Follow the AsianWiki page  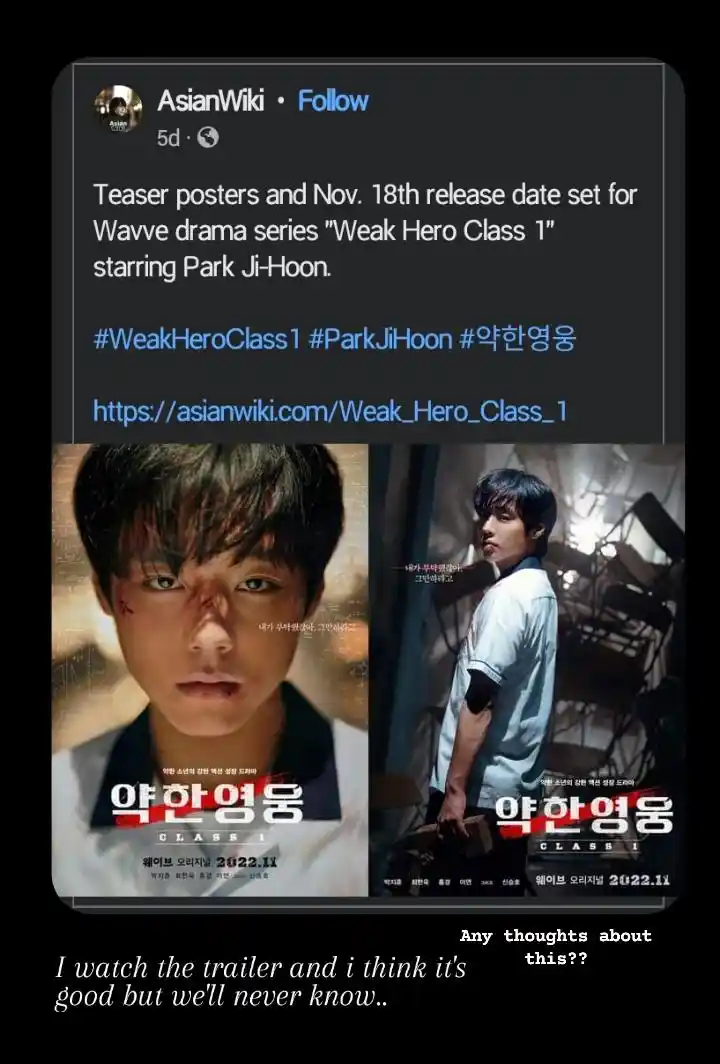(x=333, y=101)
